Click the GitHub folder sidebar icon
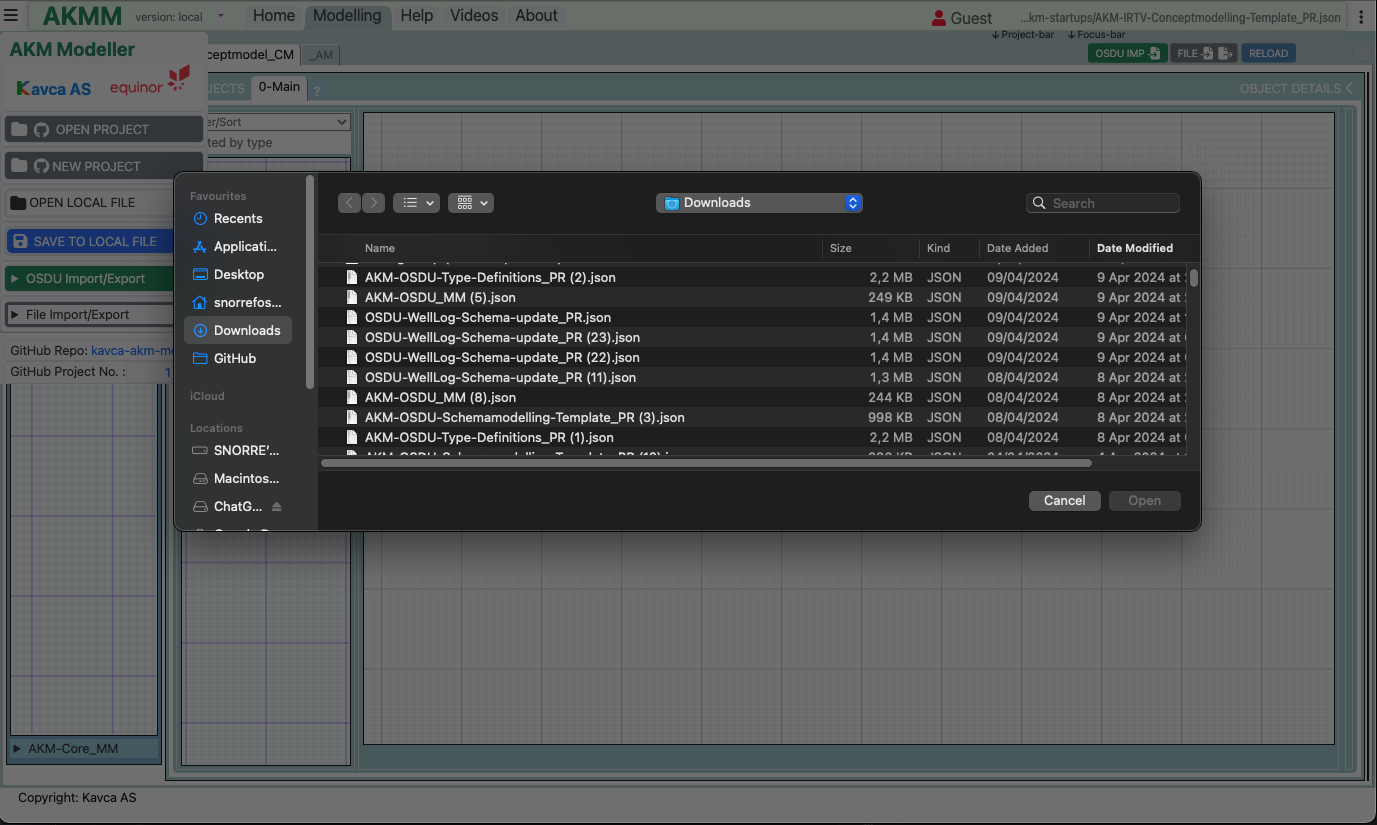The image size is (1377, 825). [200, 358]
